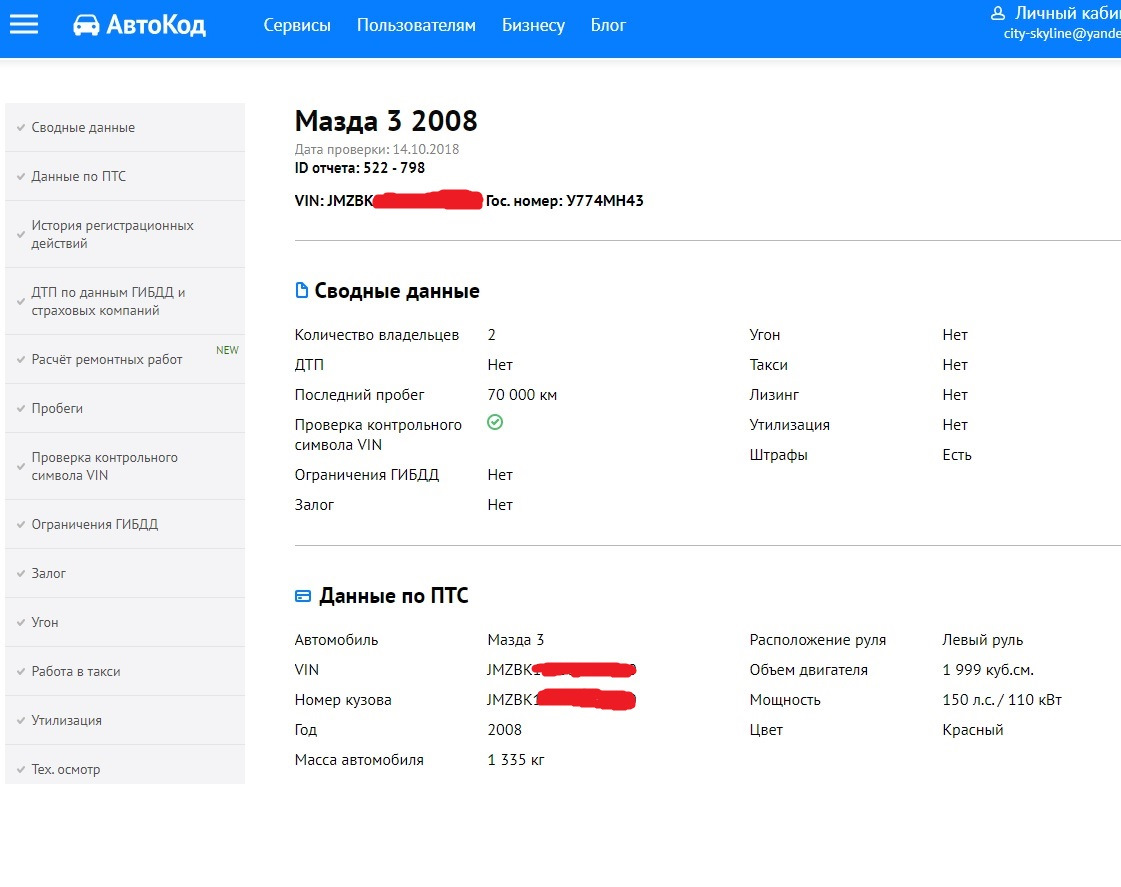Open Расчёт ремонтных работ section

click(107, 359)
